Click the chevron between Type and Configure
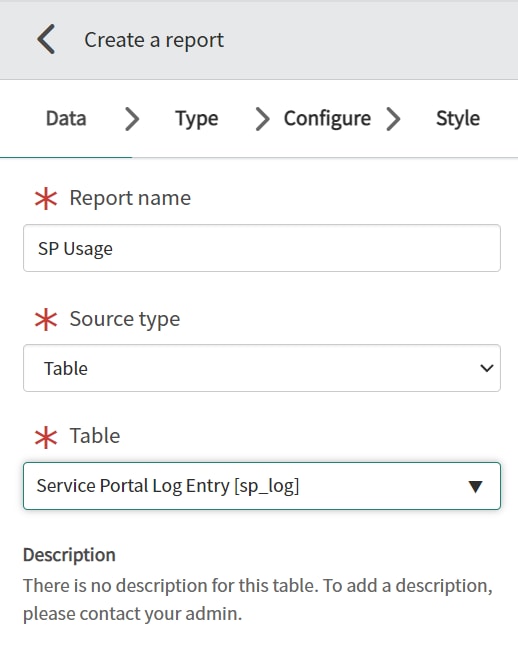Image resolution: width=518 pixels, height=670 pixels. tap(262, 119)
